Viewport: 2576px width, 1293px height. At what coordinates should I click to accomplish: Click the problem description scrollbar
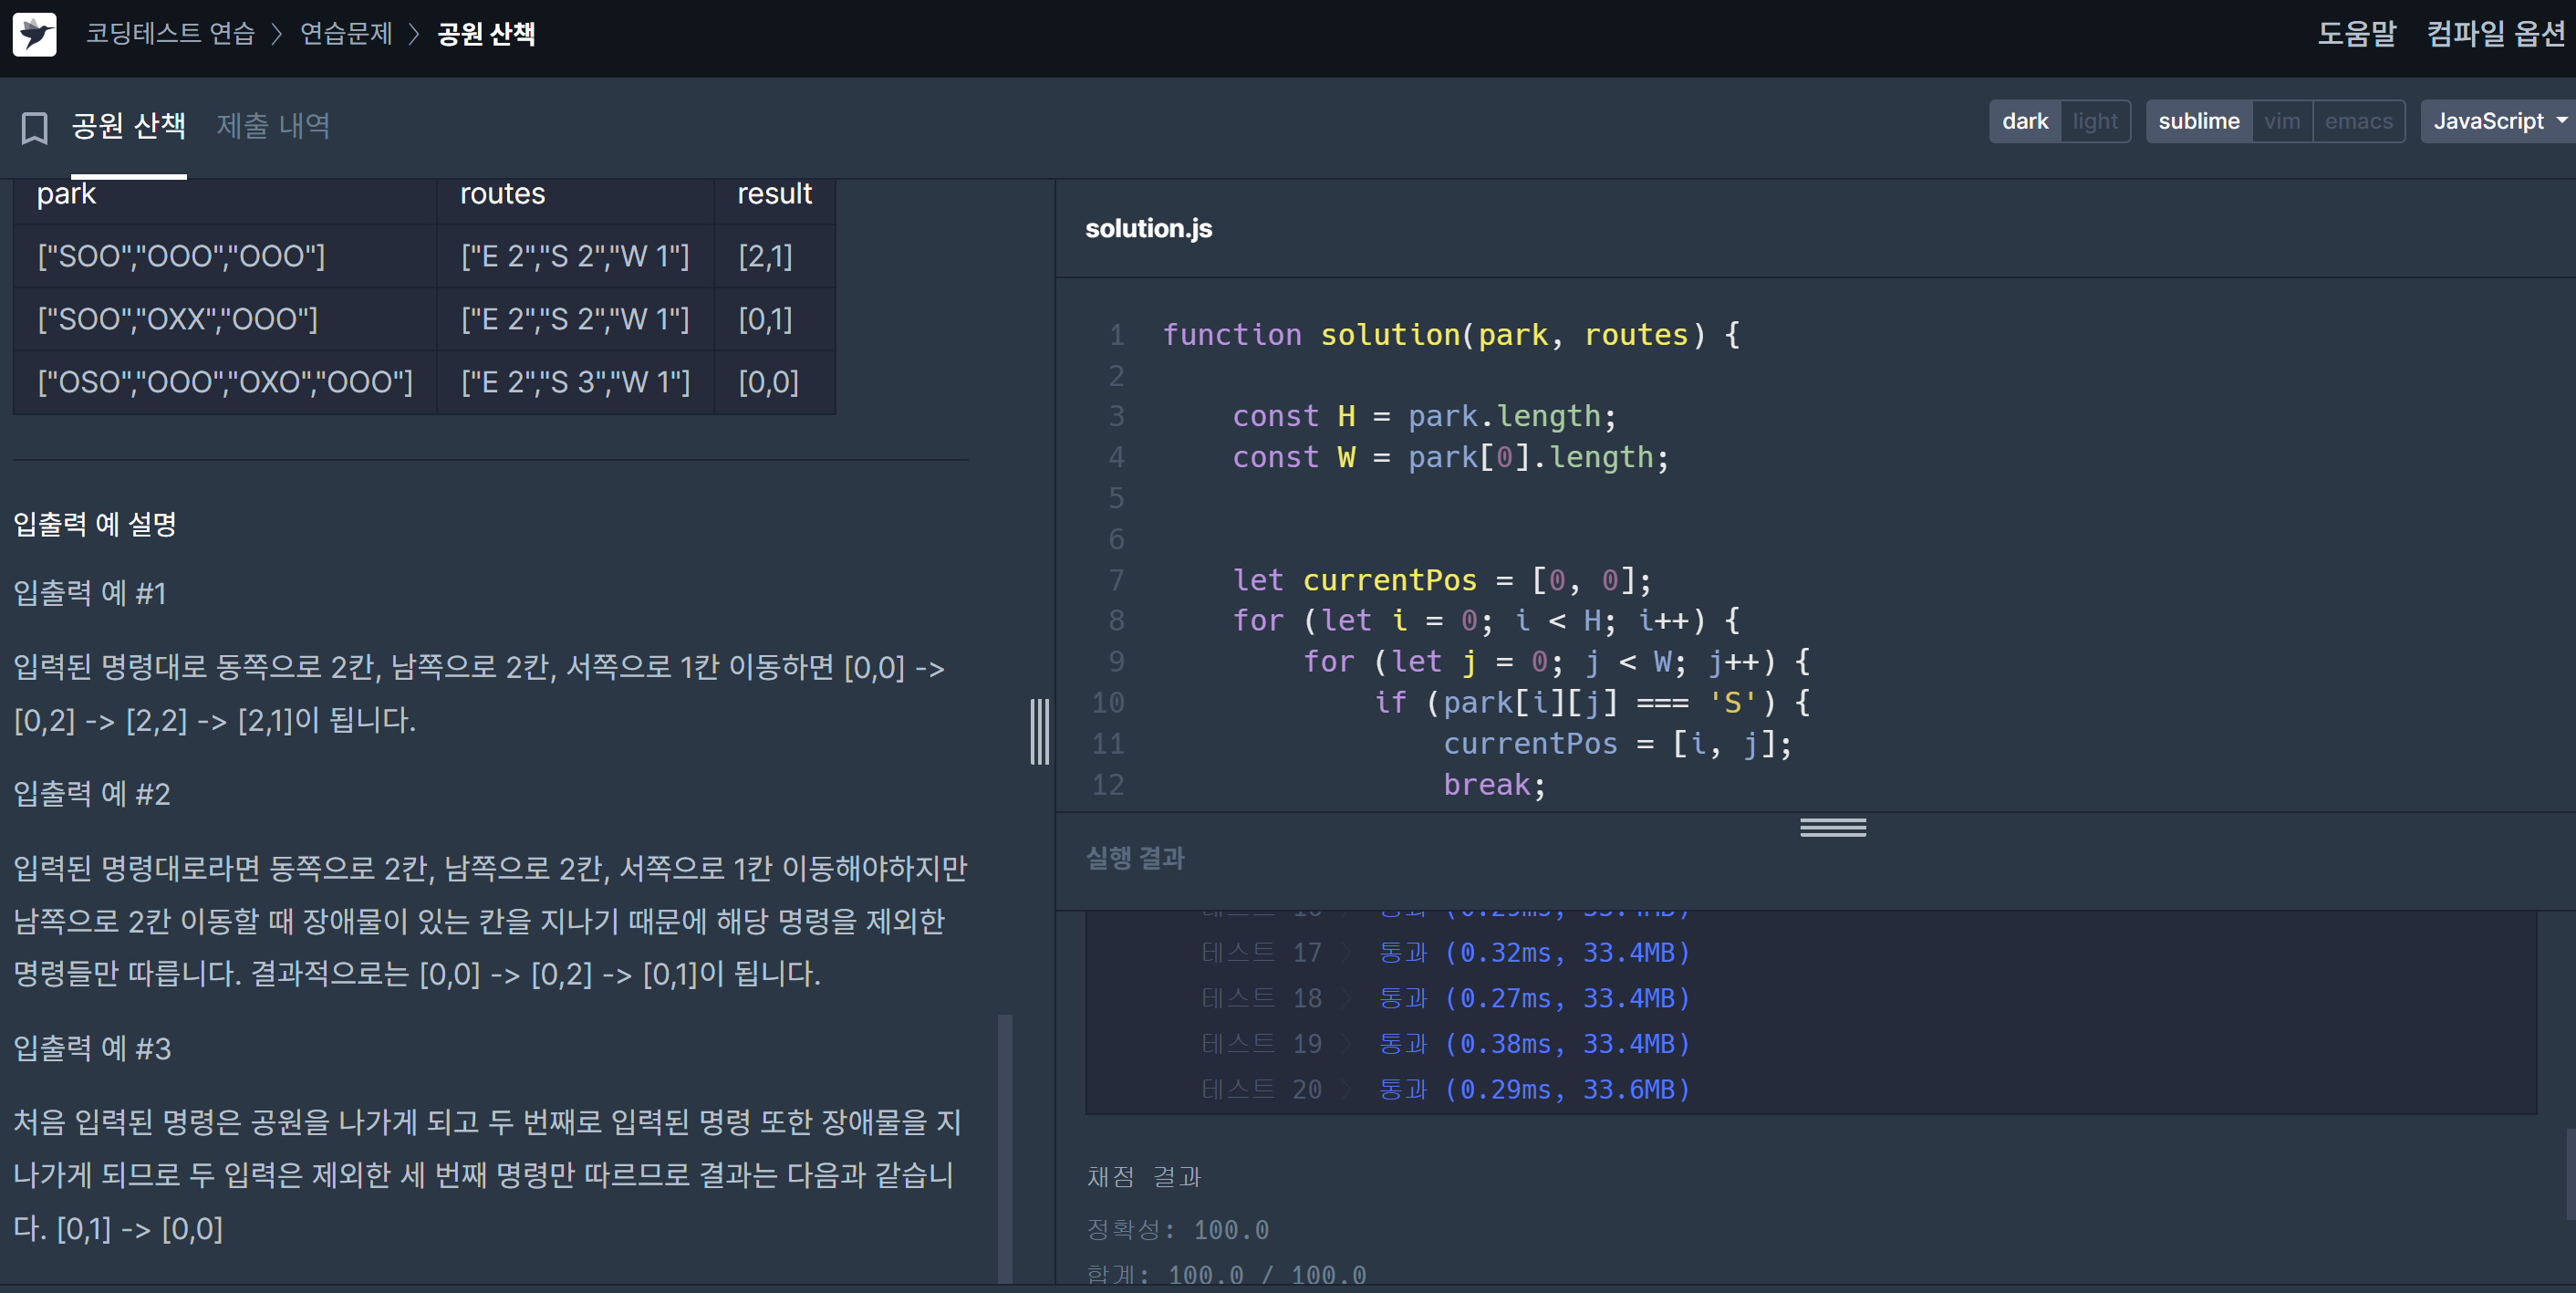click(x=1005, y=1148)
